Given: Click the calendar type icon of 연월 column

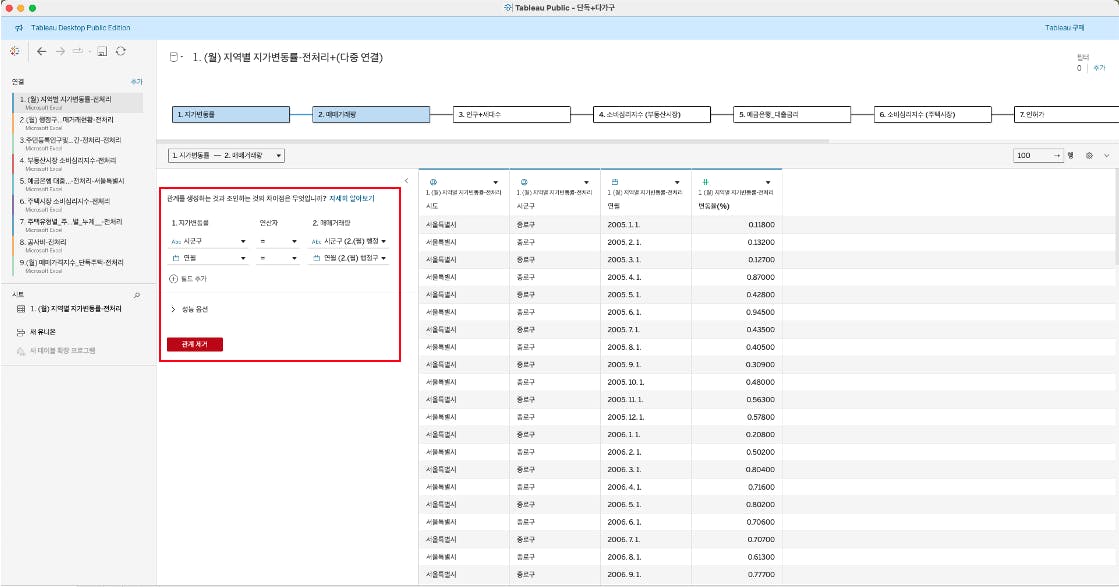Looking at the screenshot, I should click(615, 183).
